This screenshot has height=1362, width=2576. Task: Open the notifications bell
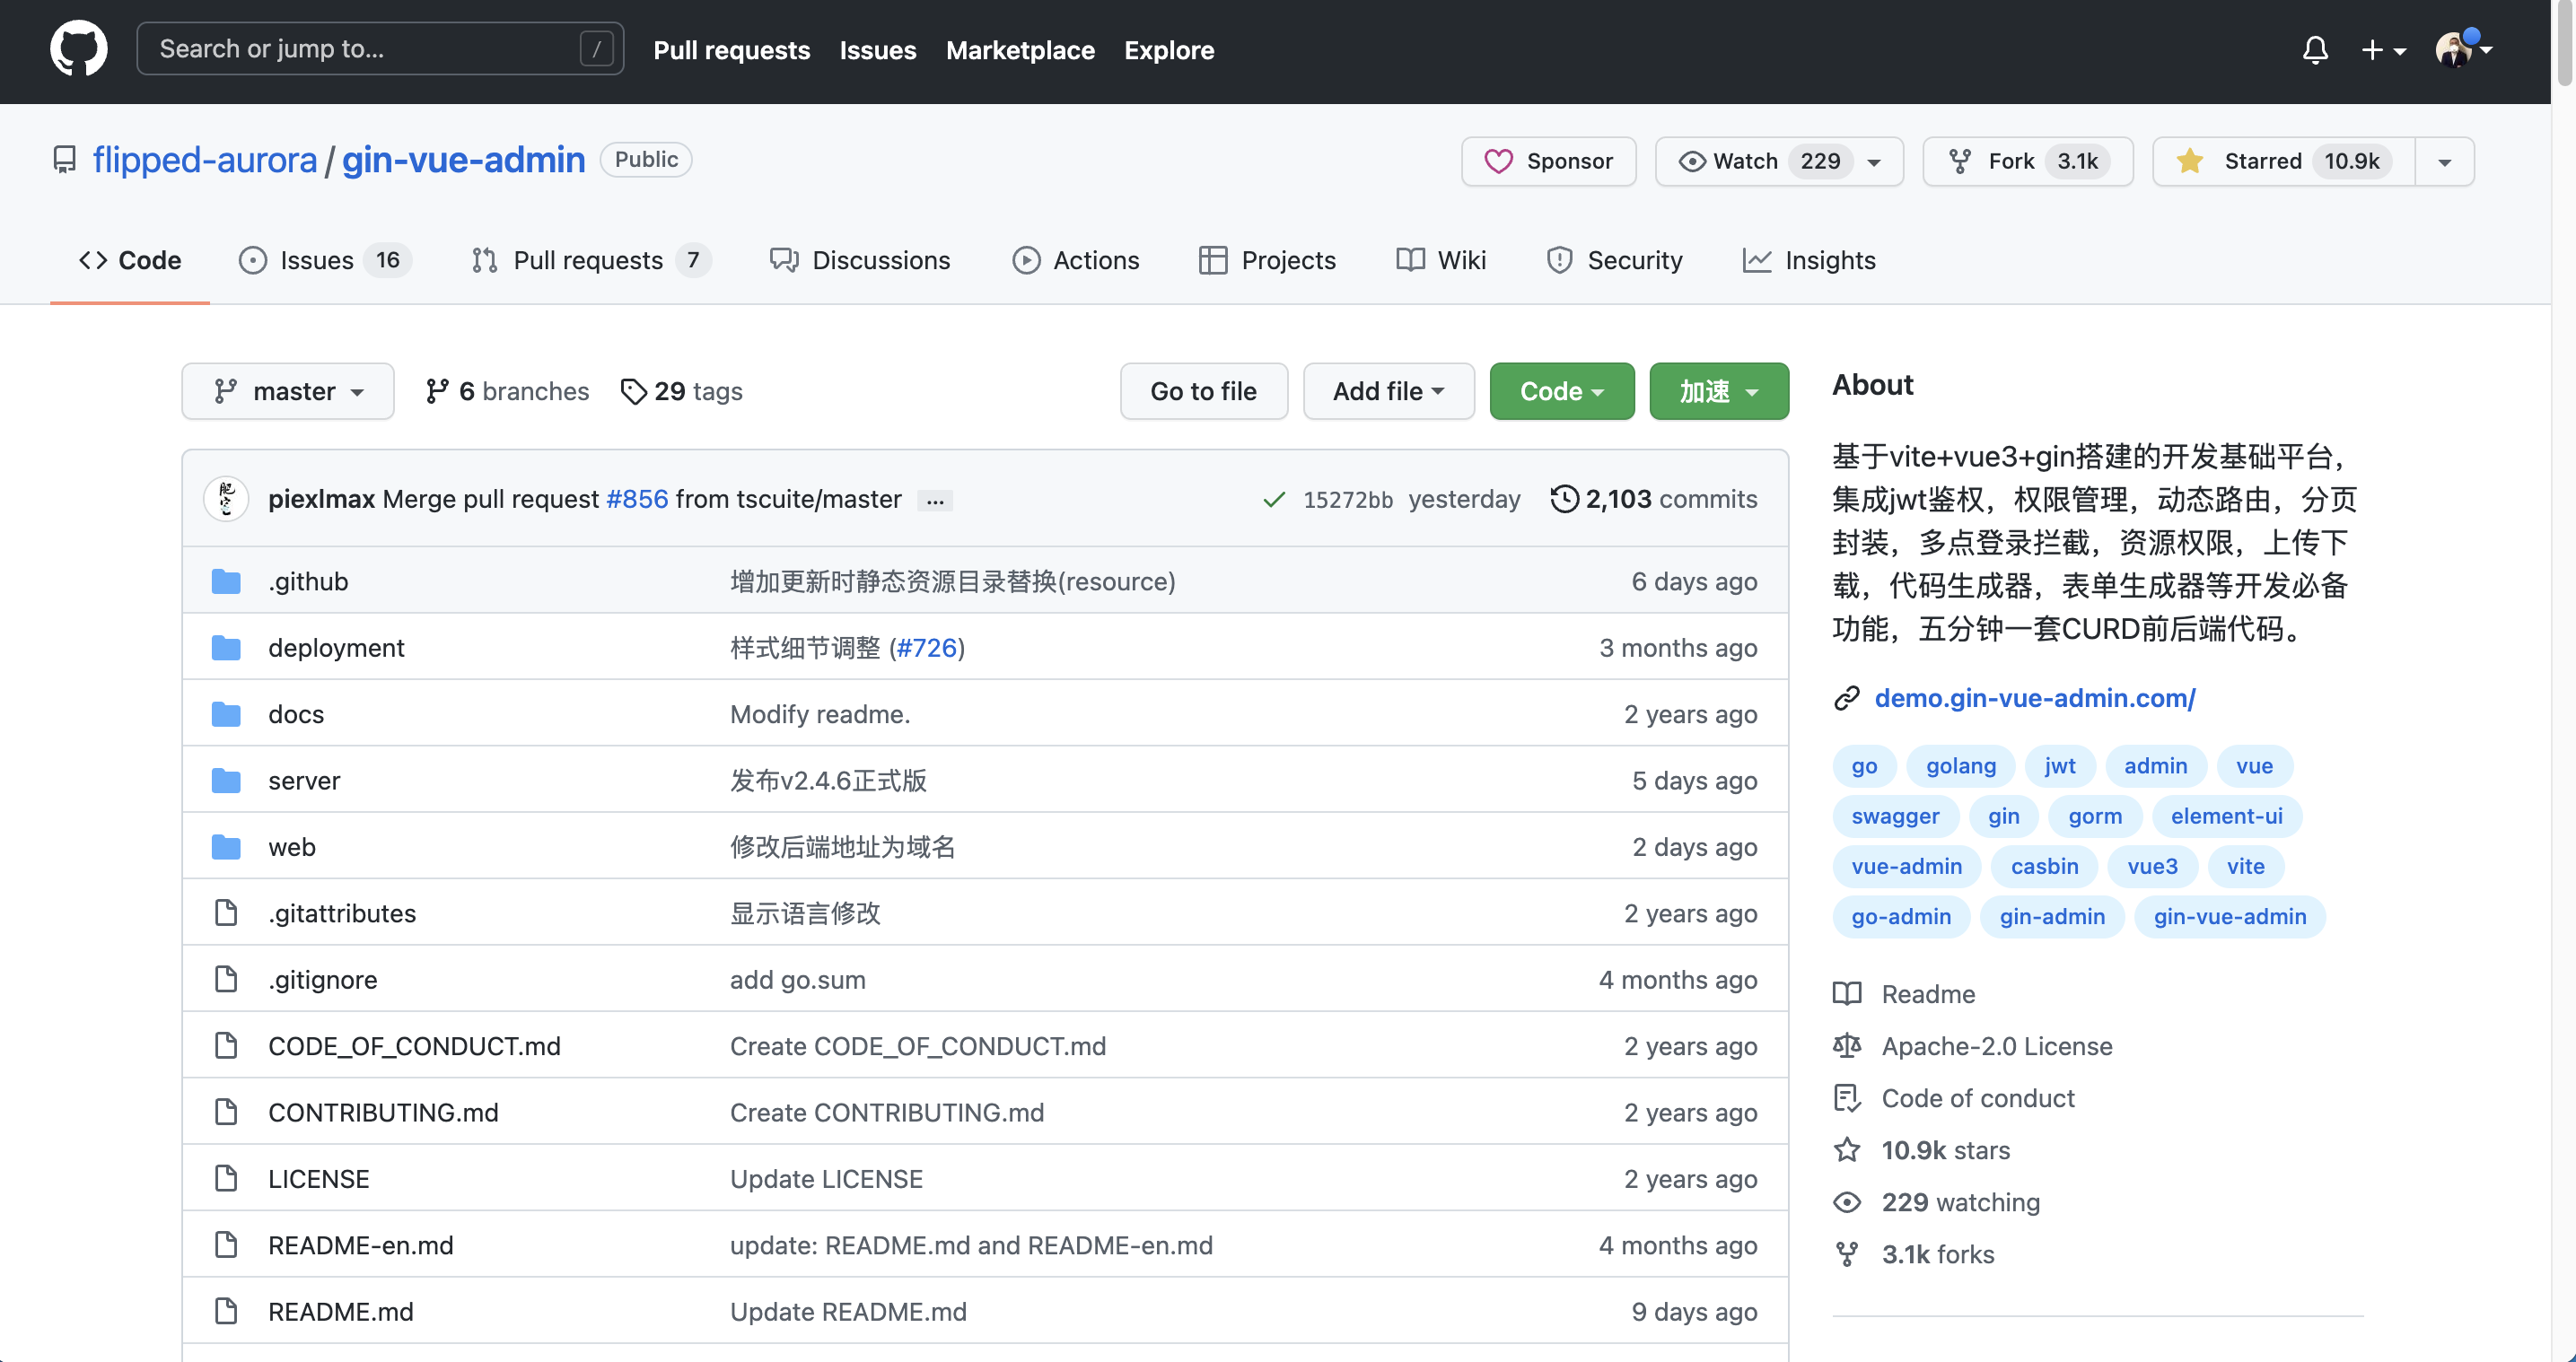[x=2315, y=49]
